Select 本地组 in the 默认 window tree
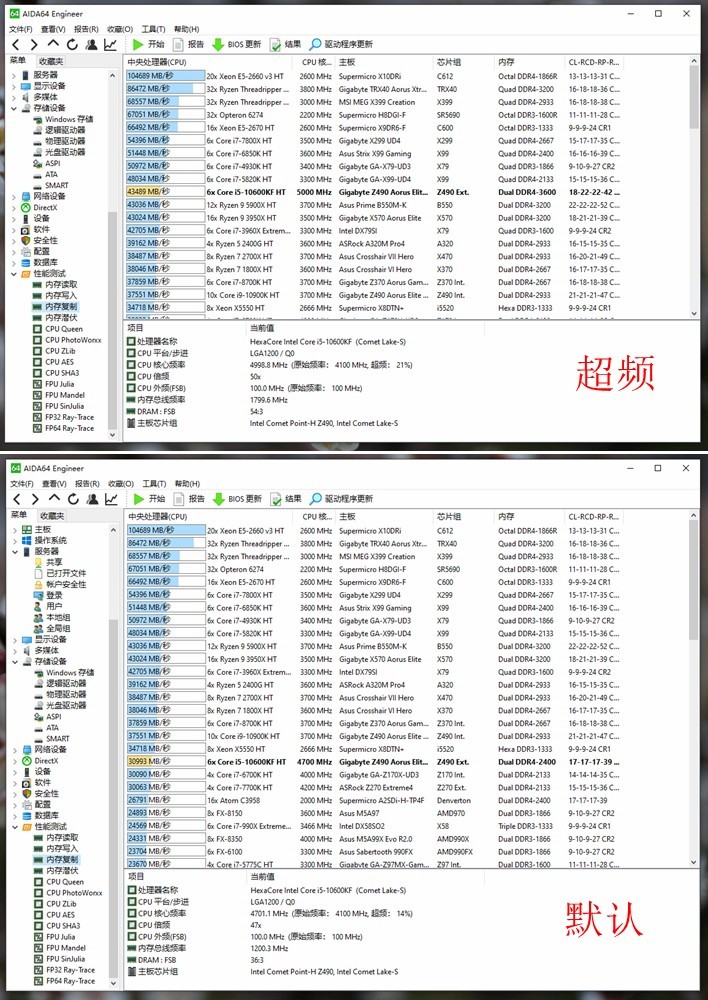The image size is (708, 1000). [52, 617]
